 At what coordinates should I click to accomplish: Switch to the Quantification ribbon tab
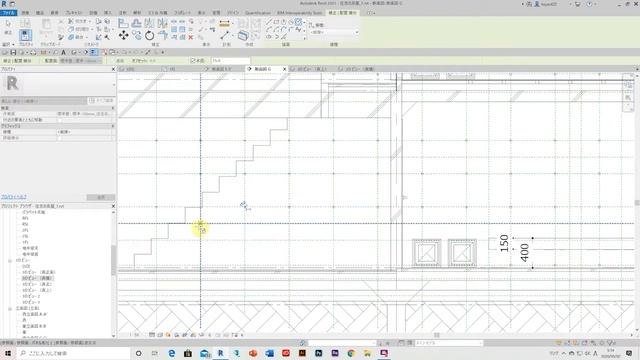pyautogui.click(x=258, y=13)
